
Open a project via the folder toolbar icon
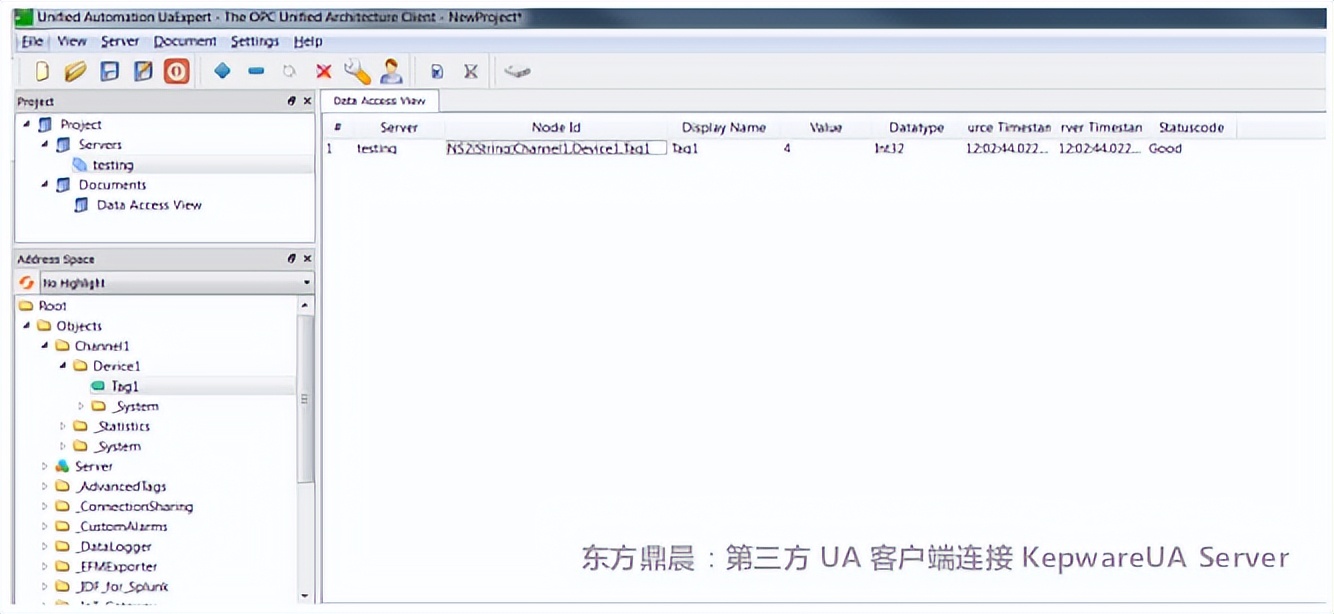point(74,71)
